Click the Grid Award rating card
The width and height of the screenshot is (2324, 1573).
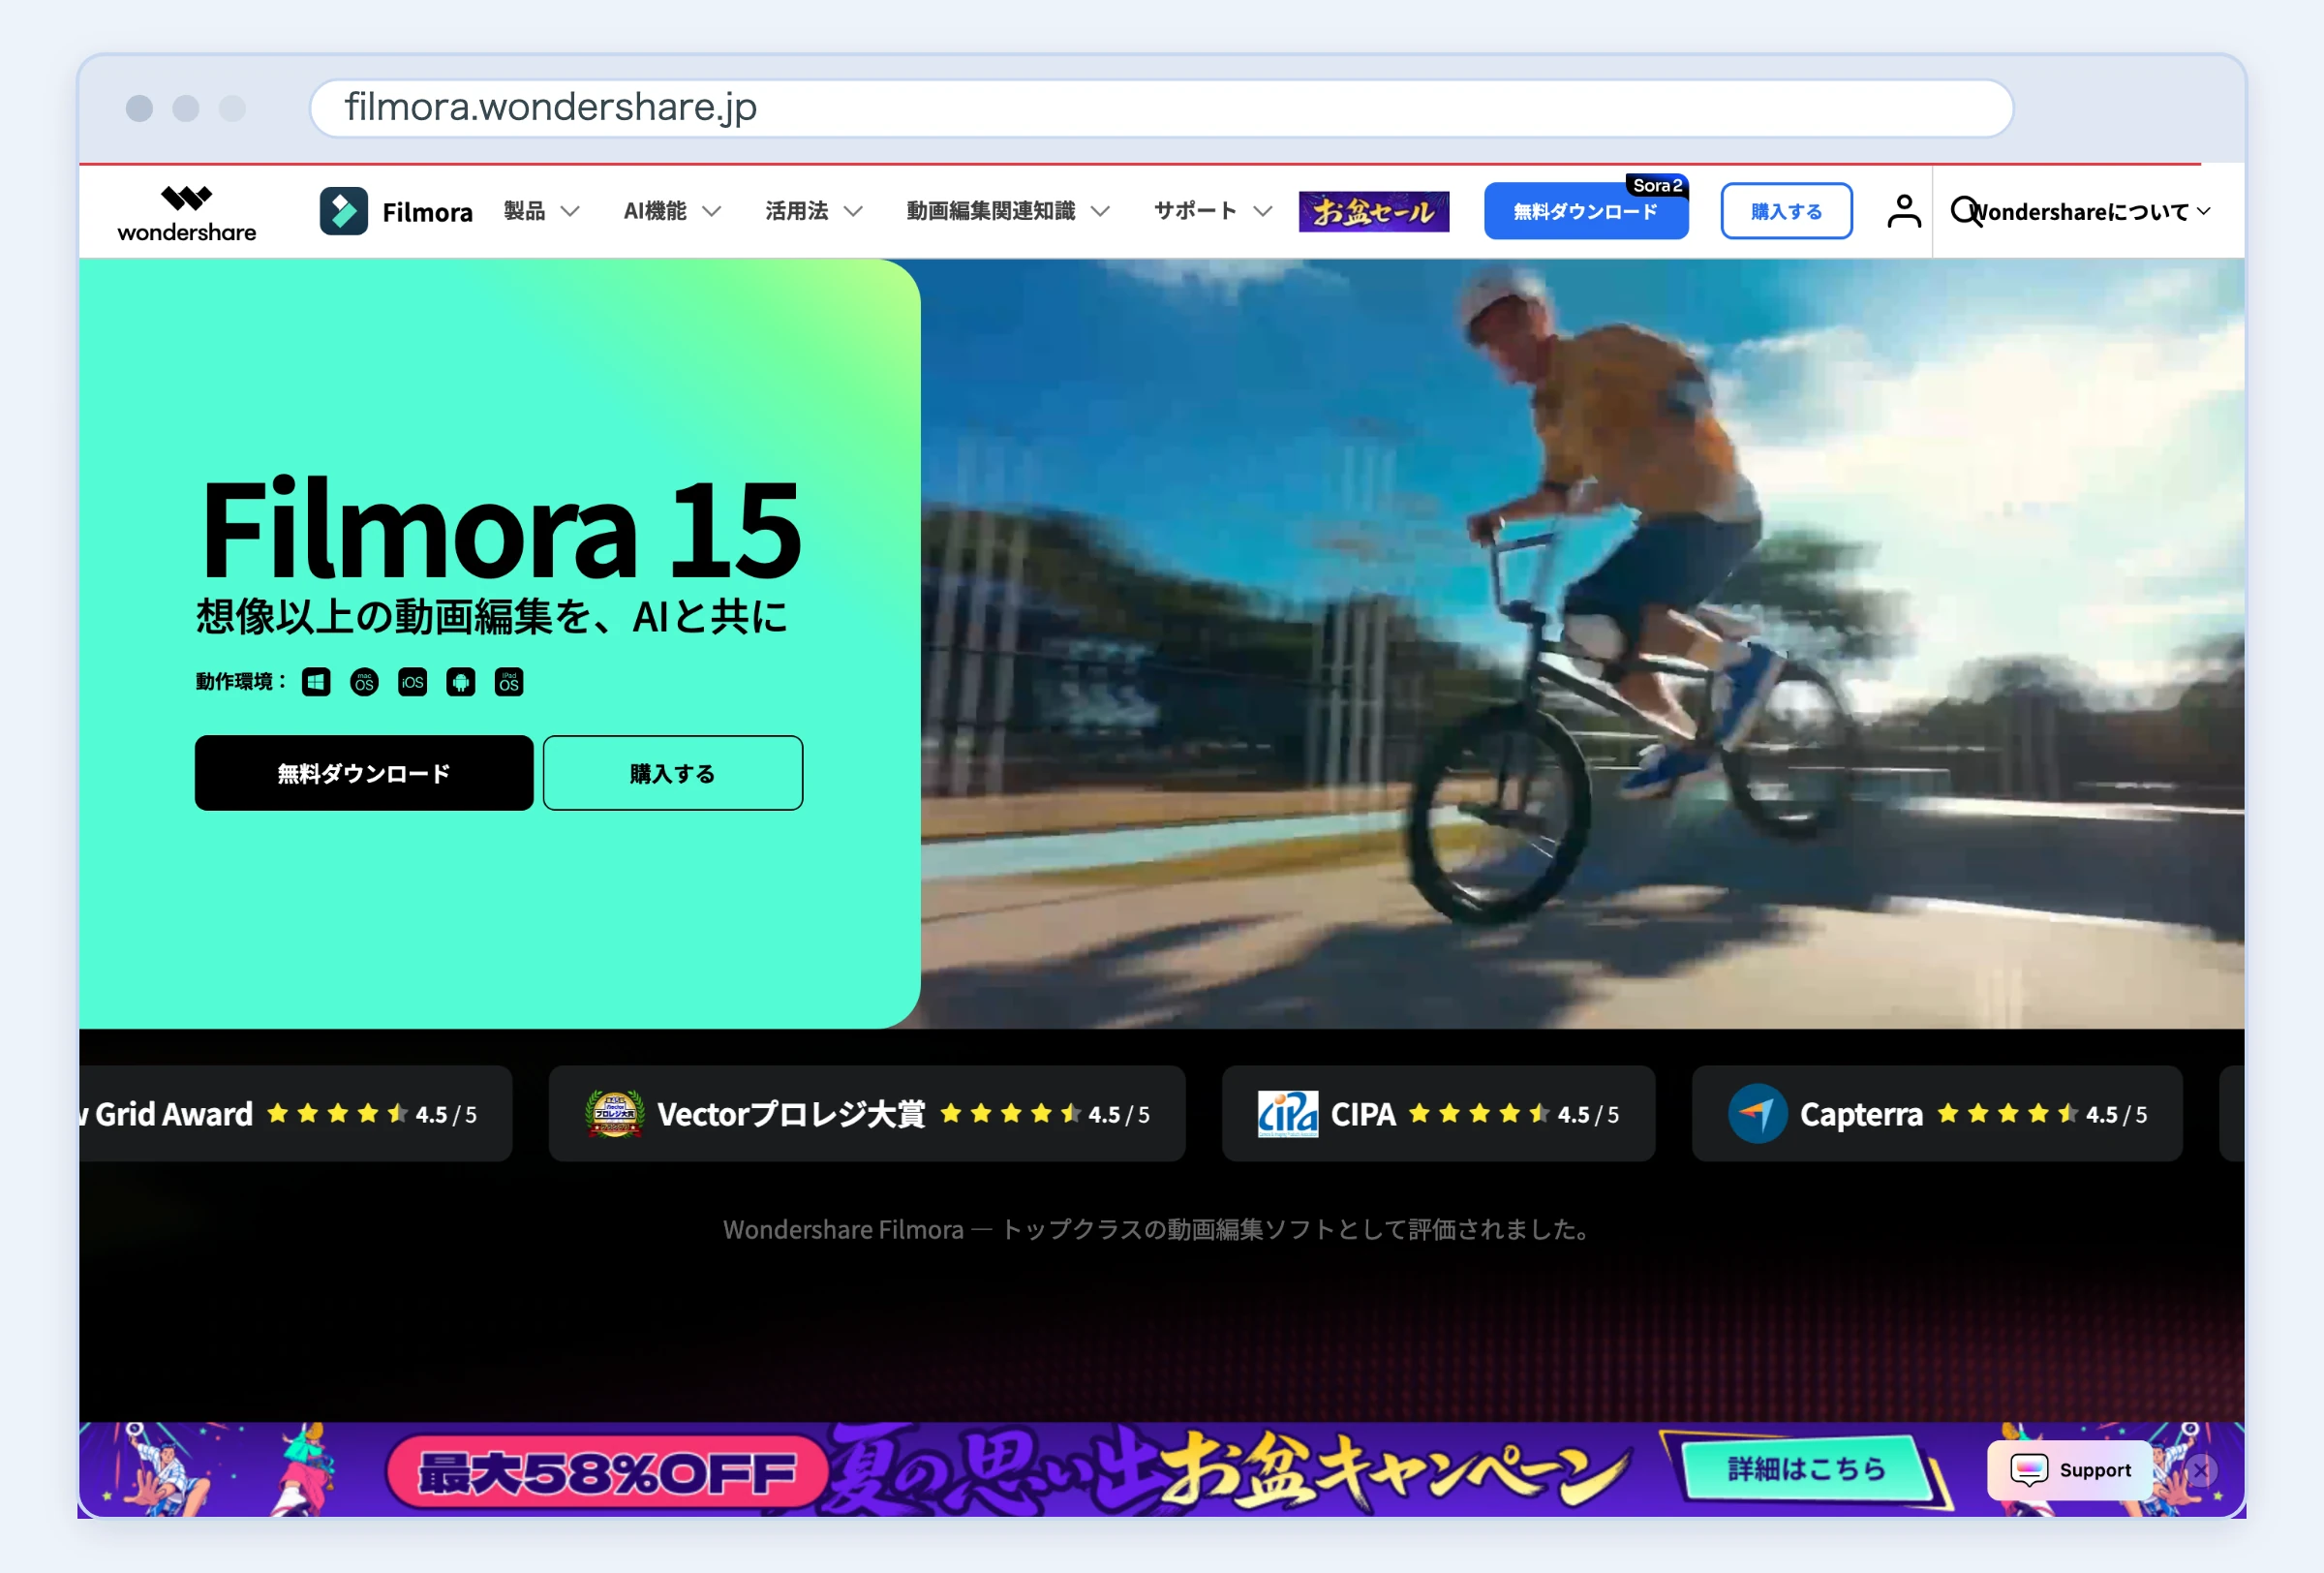[295, 1113]
